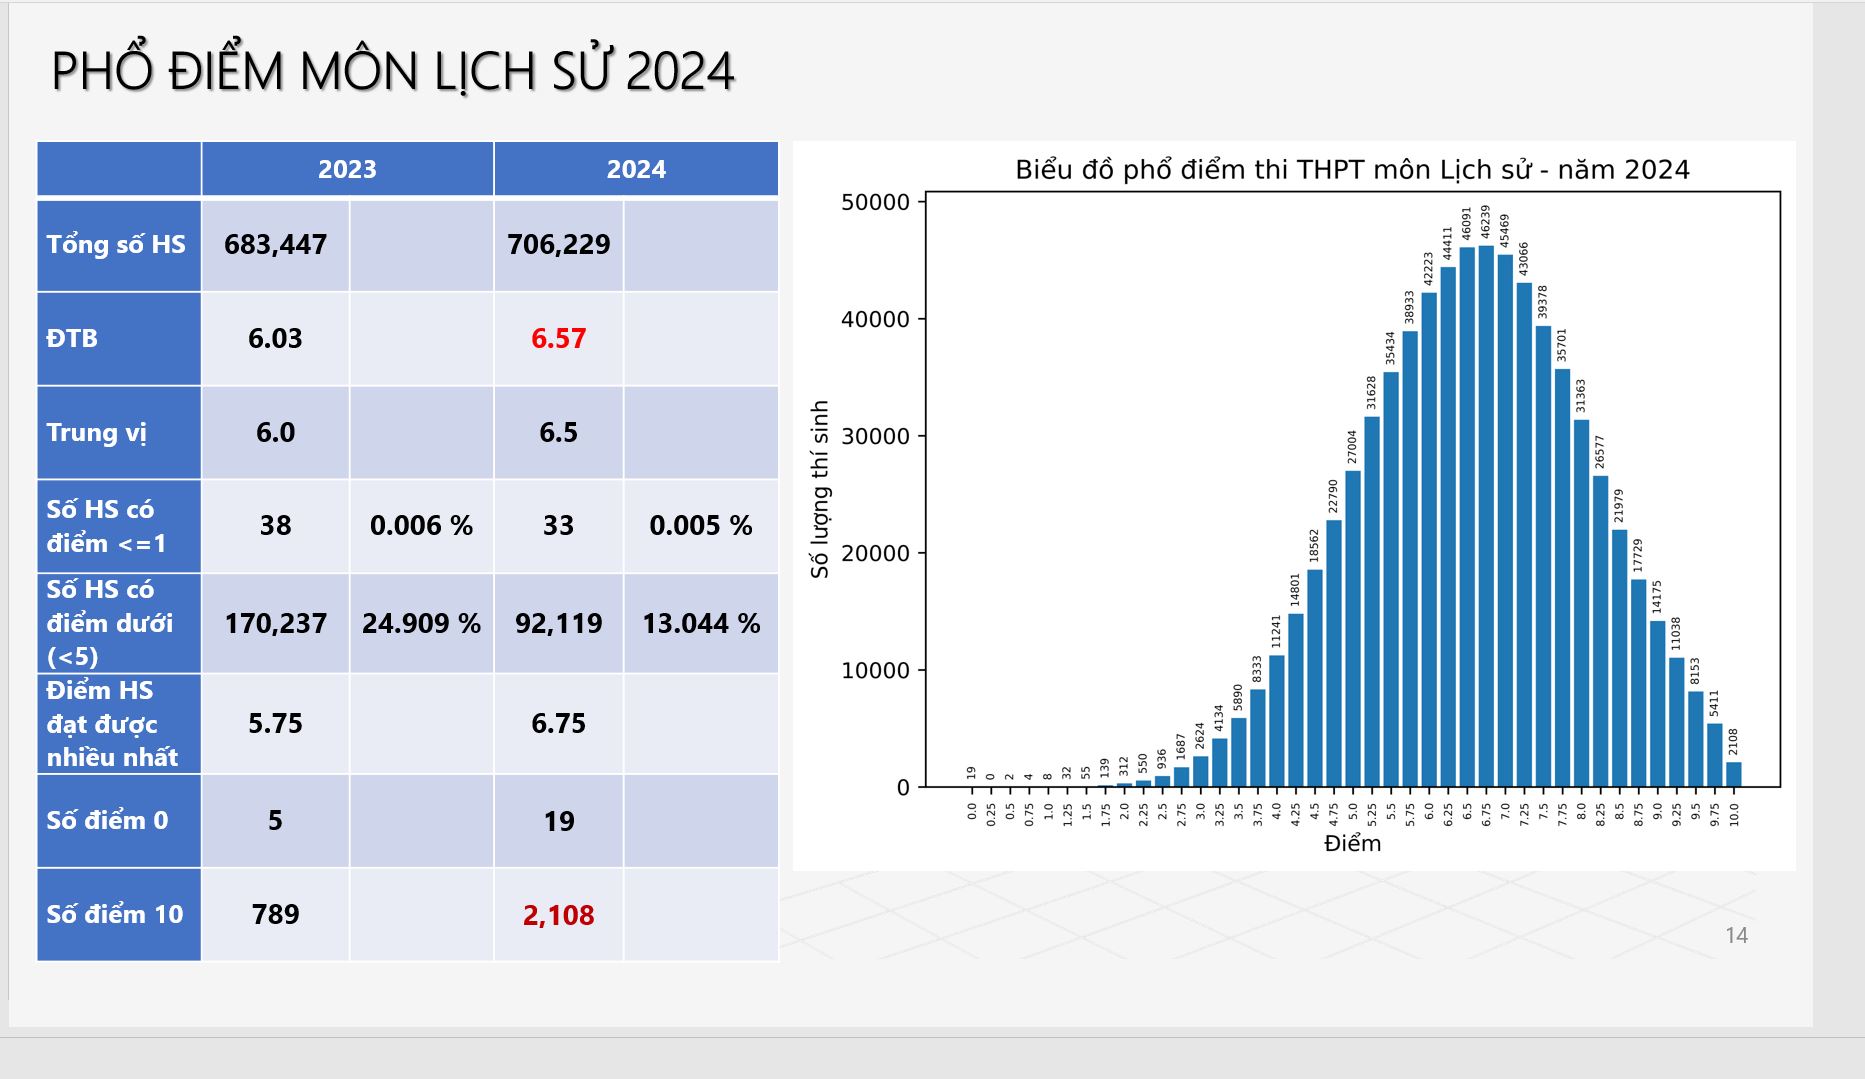Select the 683,447 cell
The width and height of the screenshot is (1865, 1079).
(275, 245)
